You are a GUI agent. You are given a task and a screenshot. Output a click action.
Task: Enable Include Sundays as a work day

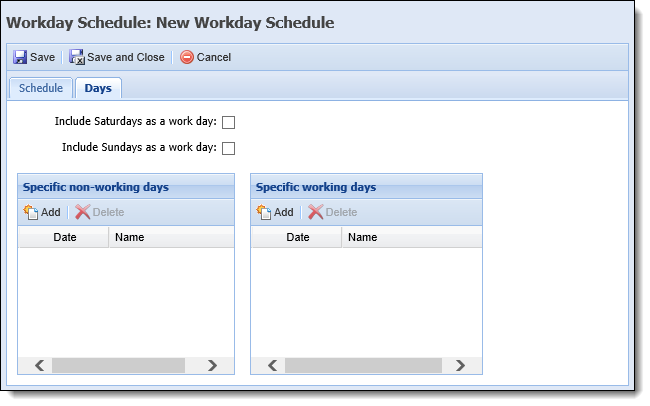point(228,148)
